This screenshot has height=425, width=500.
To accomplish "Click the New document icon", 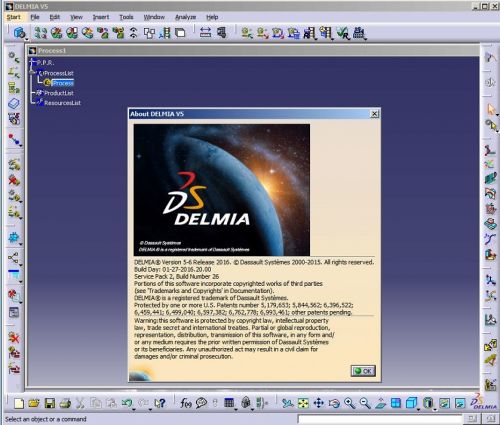I will pos(19,403).
